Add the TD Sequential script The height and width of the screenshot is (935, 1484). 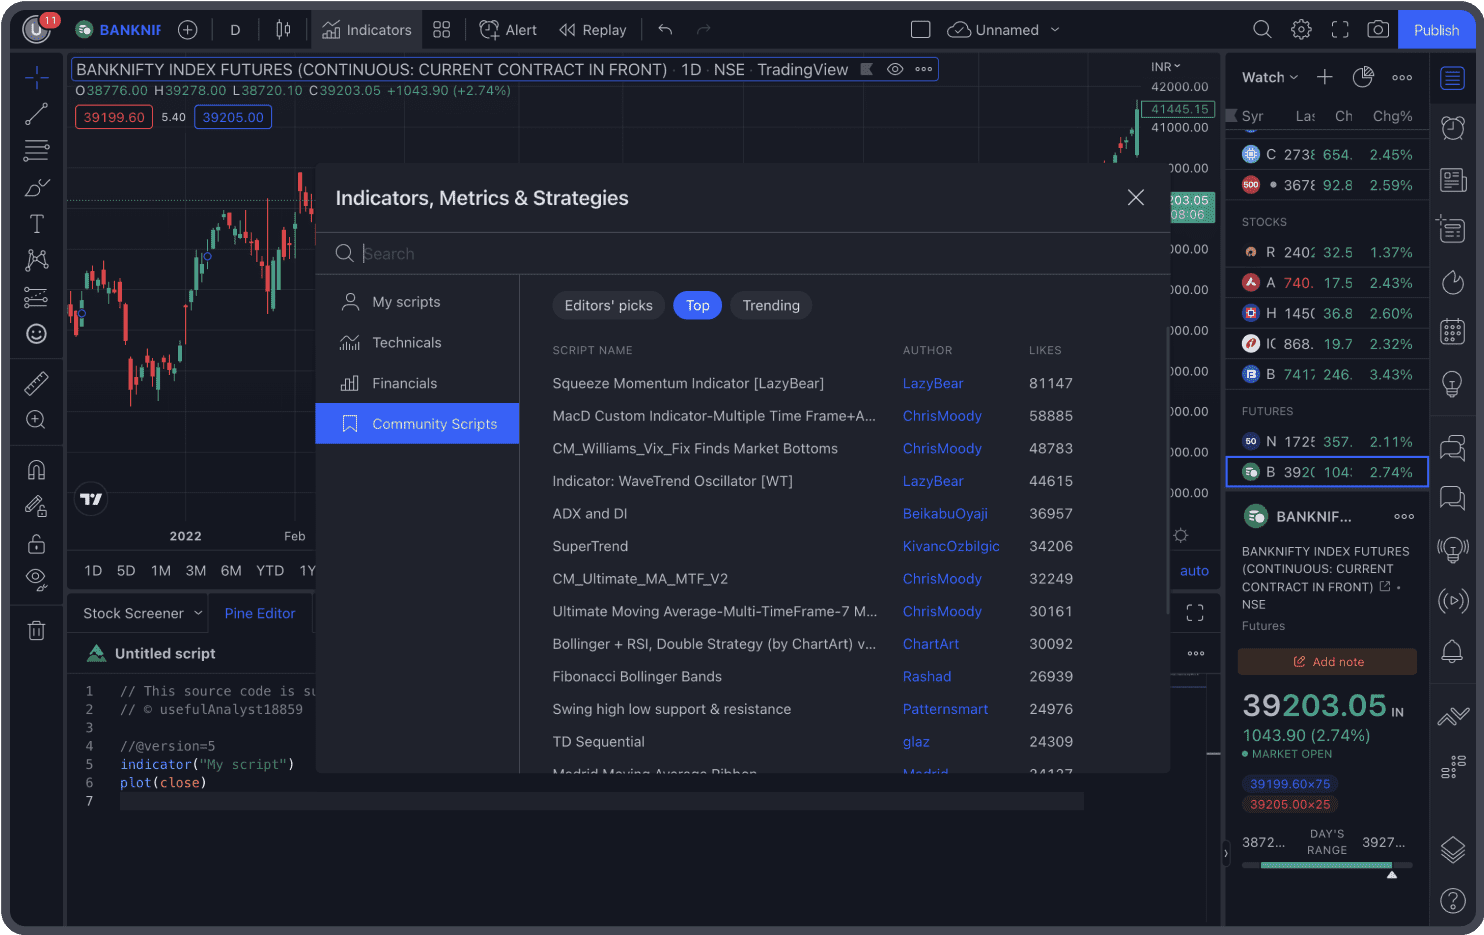(598, 742)
